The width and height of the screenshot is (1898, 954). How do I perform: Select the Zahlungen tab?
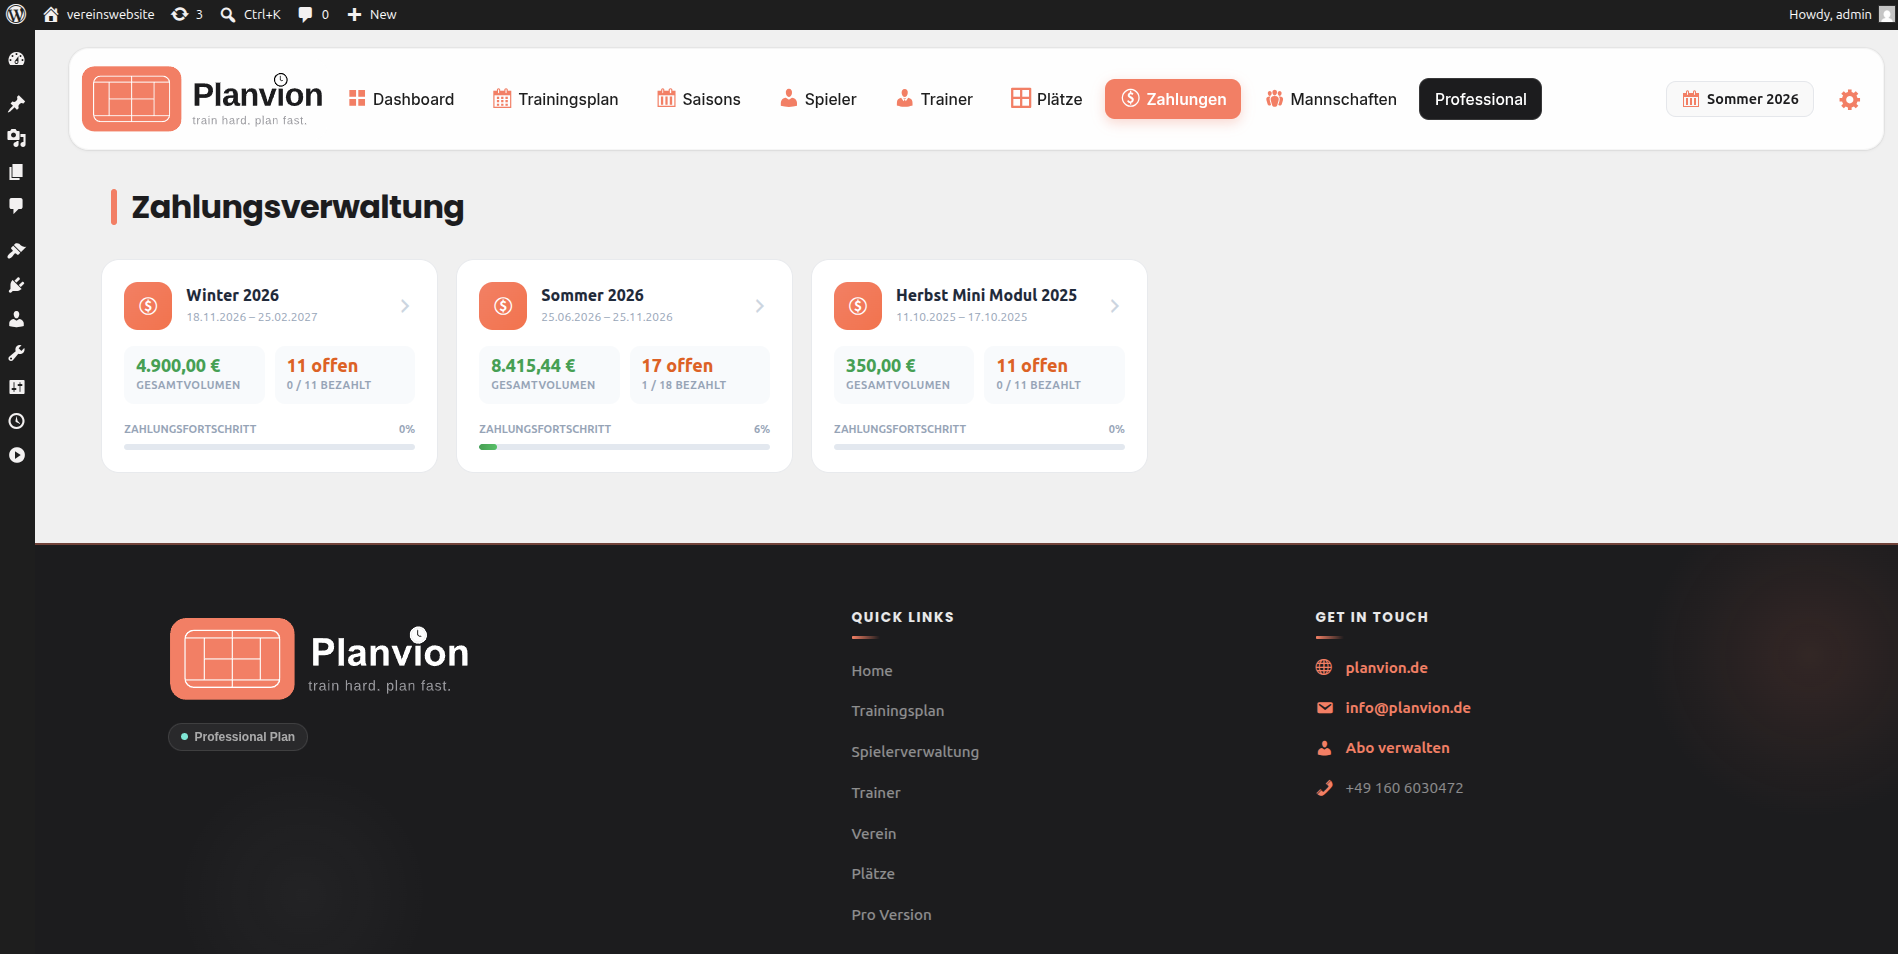pyautogui.click(x=1173, y=99)
